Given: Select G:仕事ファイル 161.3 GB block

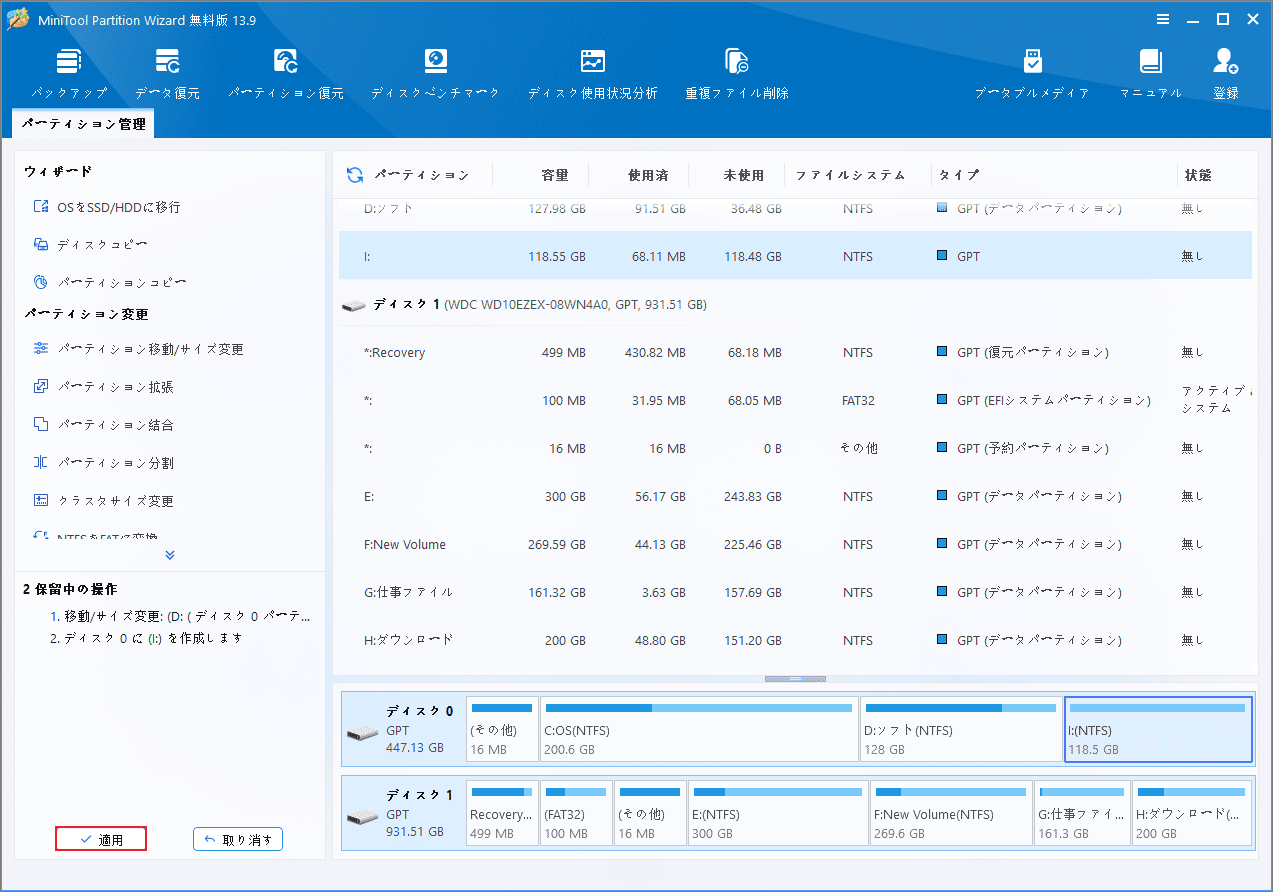Looking at the screenshot, I should pos(1083,813).
